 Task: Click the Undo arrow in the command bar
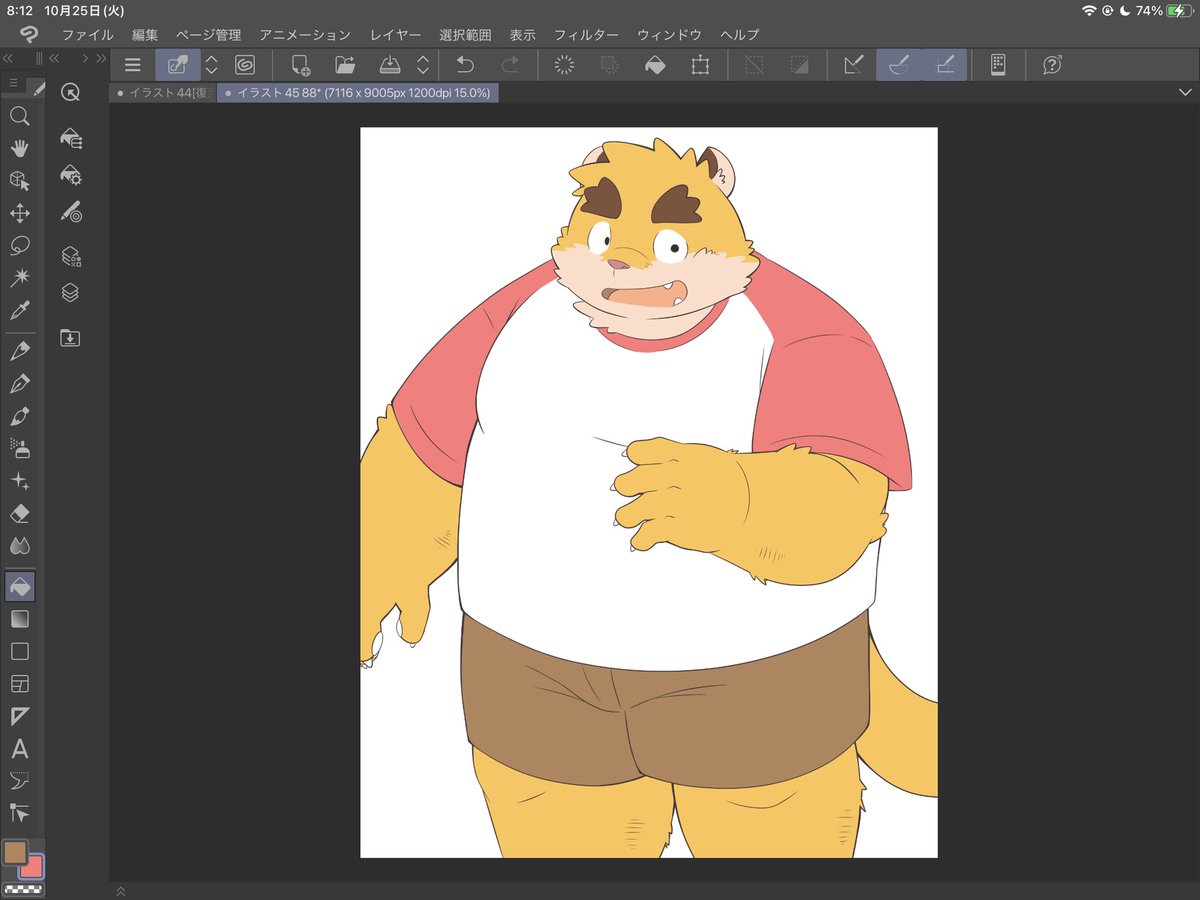coord(465,65)
